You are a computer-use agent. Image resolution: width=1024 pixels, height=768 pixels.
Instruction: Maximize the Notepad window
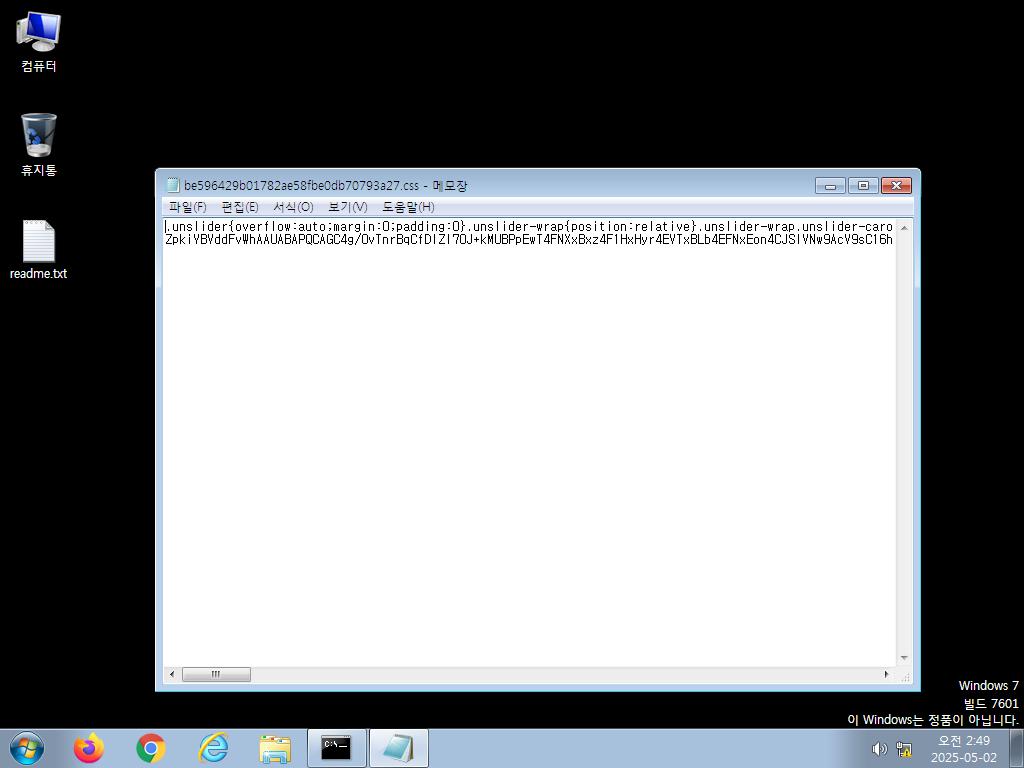(863, 185)
